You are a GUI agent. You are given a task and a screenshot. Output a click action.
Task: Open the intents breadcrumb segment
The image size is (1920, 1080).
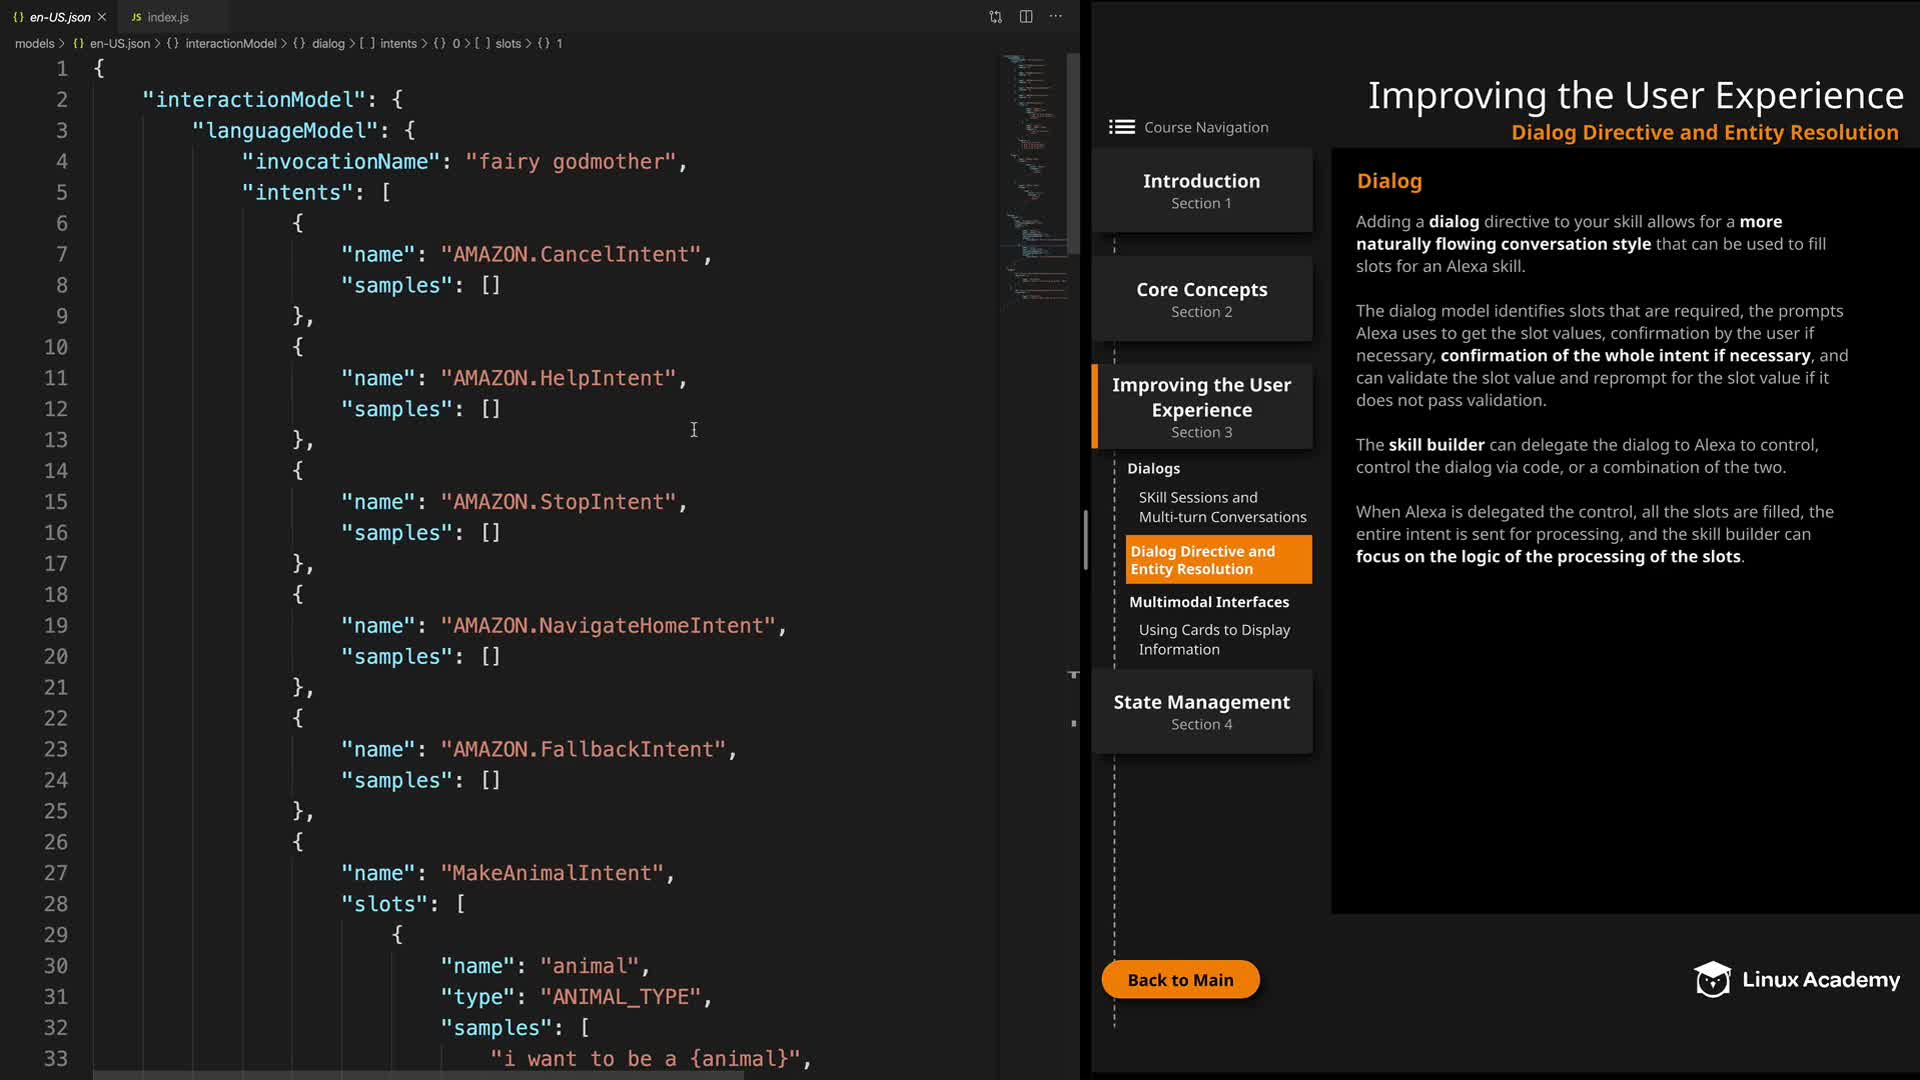[398, 44]
